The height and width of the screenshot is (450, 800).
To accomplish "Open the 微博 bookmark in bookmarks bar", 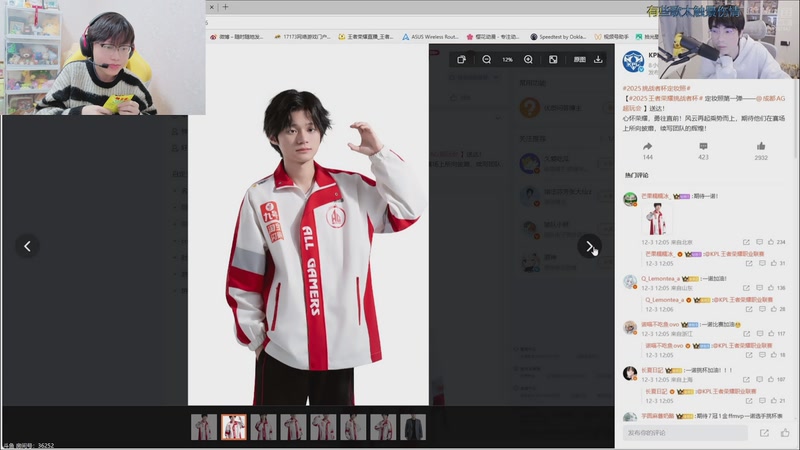I will (x=236, y=37).
